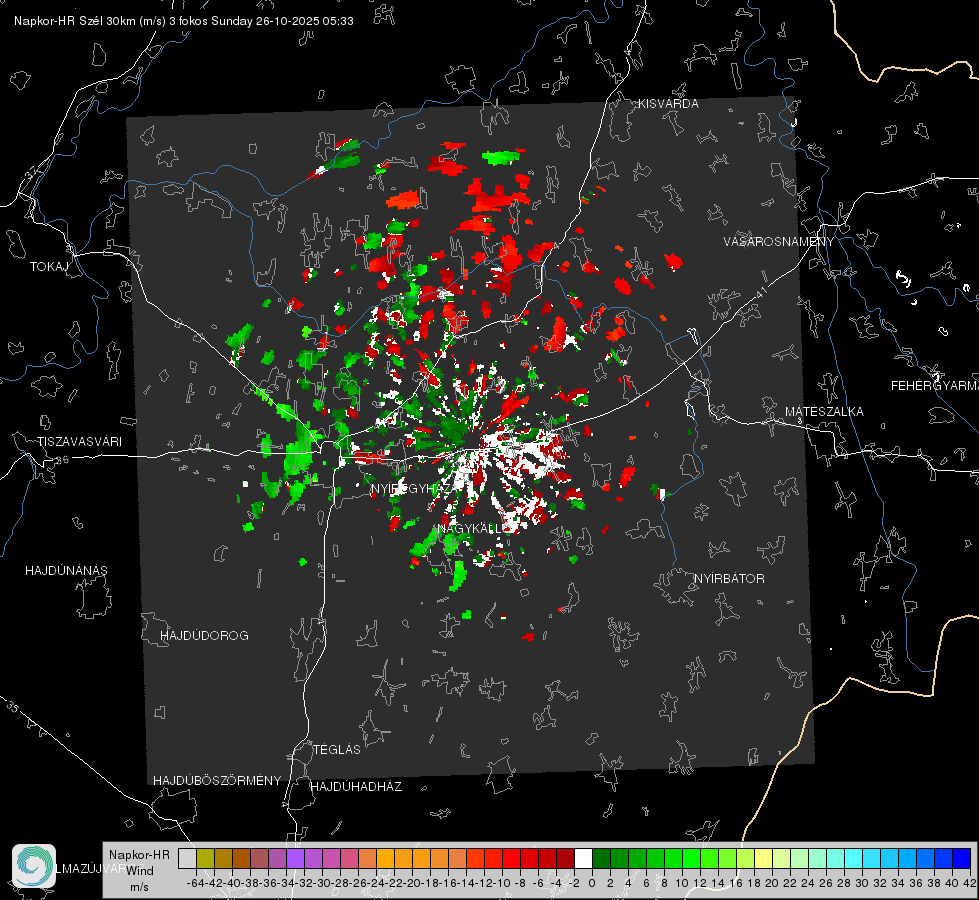Click the road number 41 label
Viewport: 979px width, 900px height.
click(x=762, y=292)
